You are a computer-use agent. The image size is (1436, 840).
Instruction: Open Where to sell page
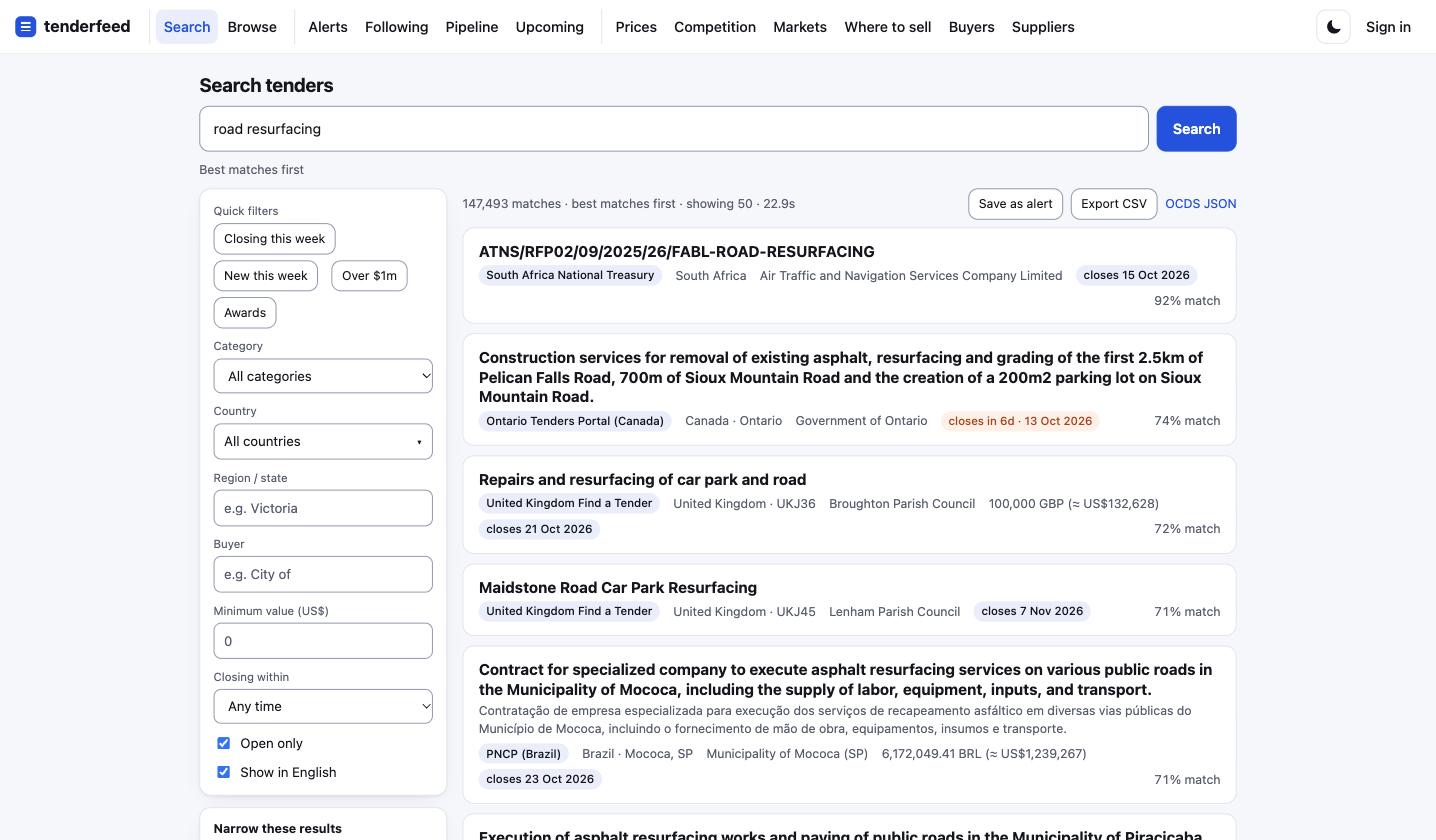pyautogui.click(x=888, y=27)
